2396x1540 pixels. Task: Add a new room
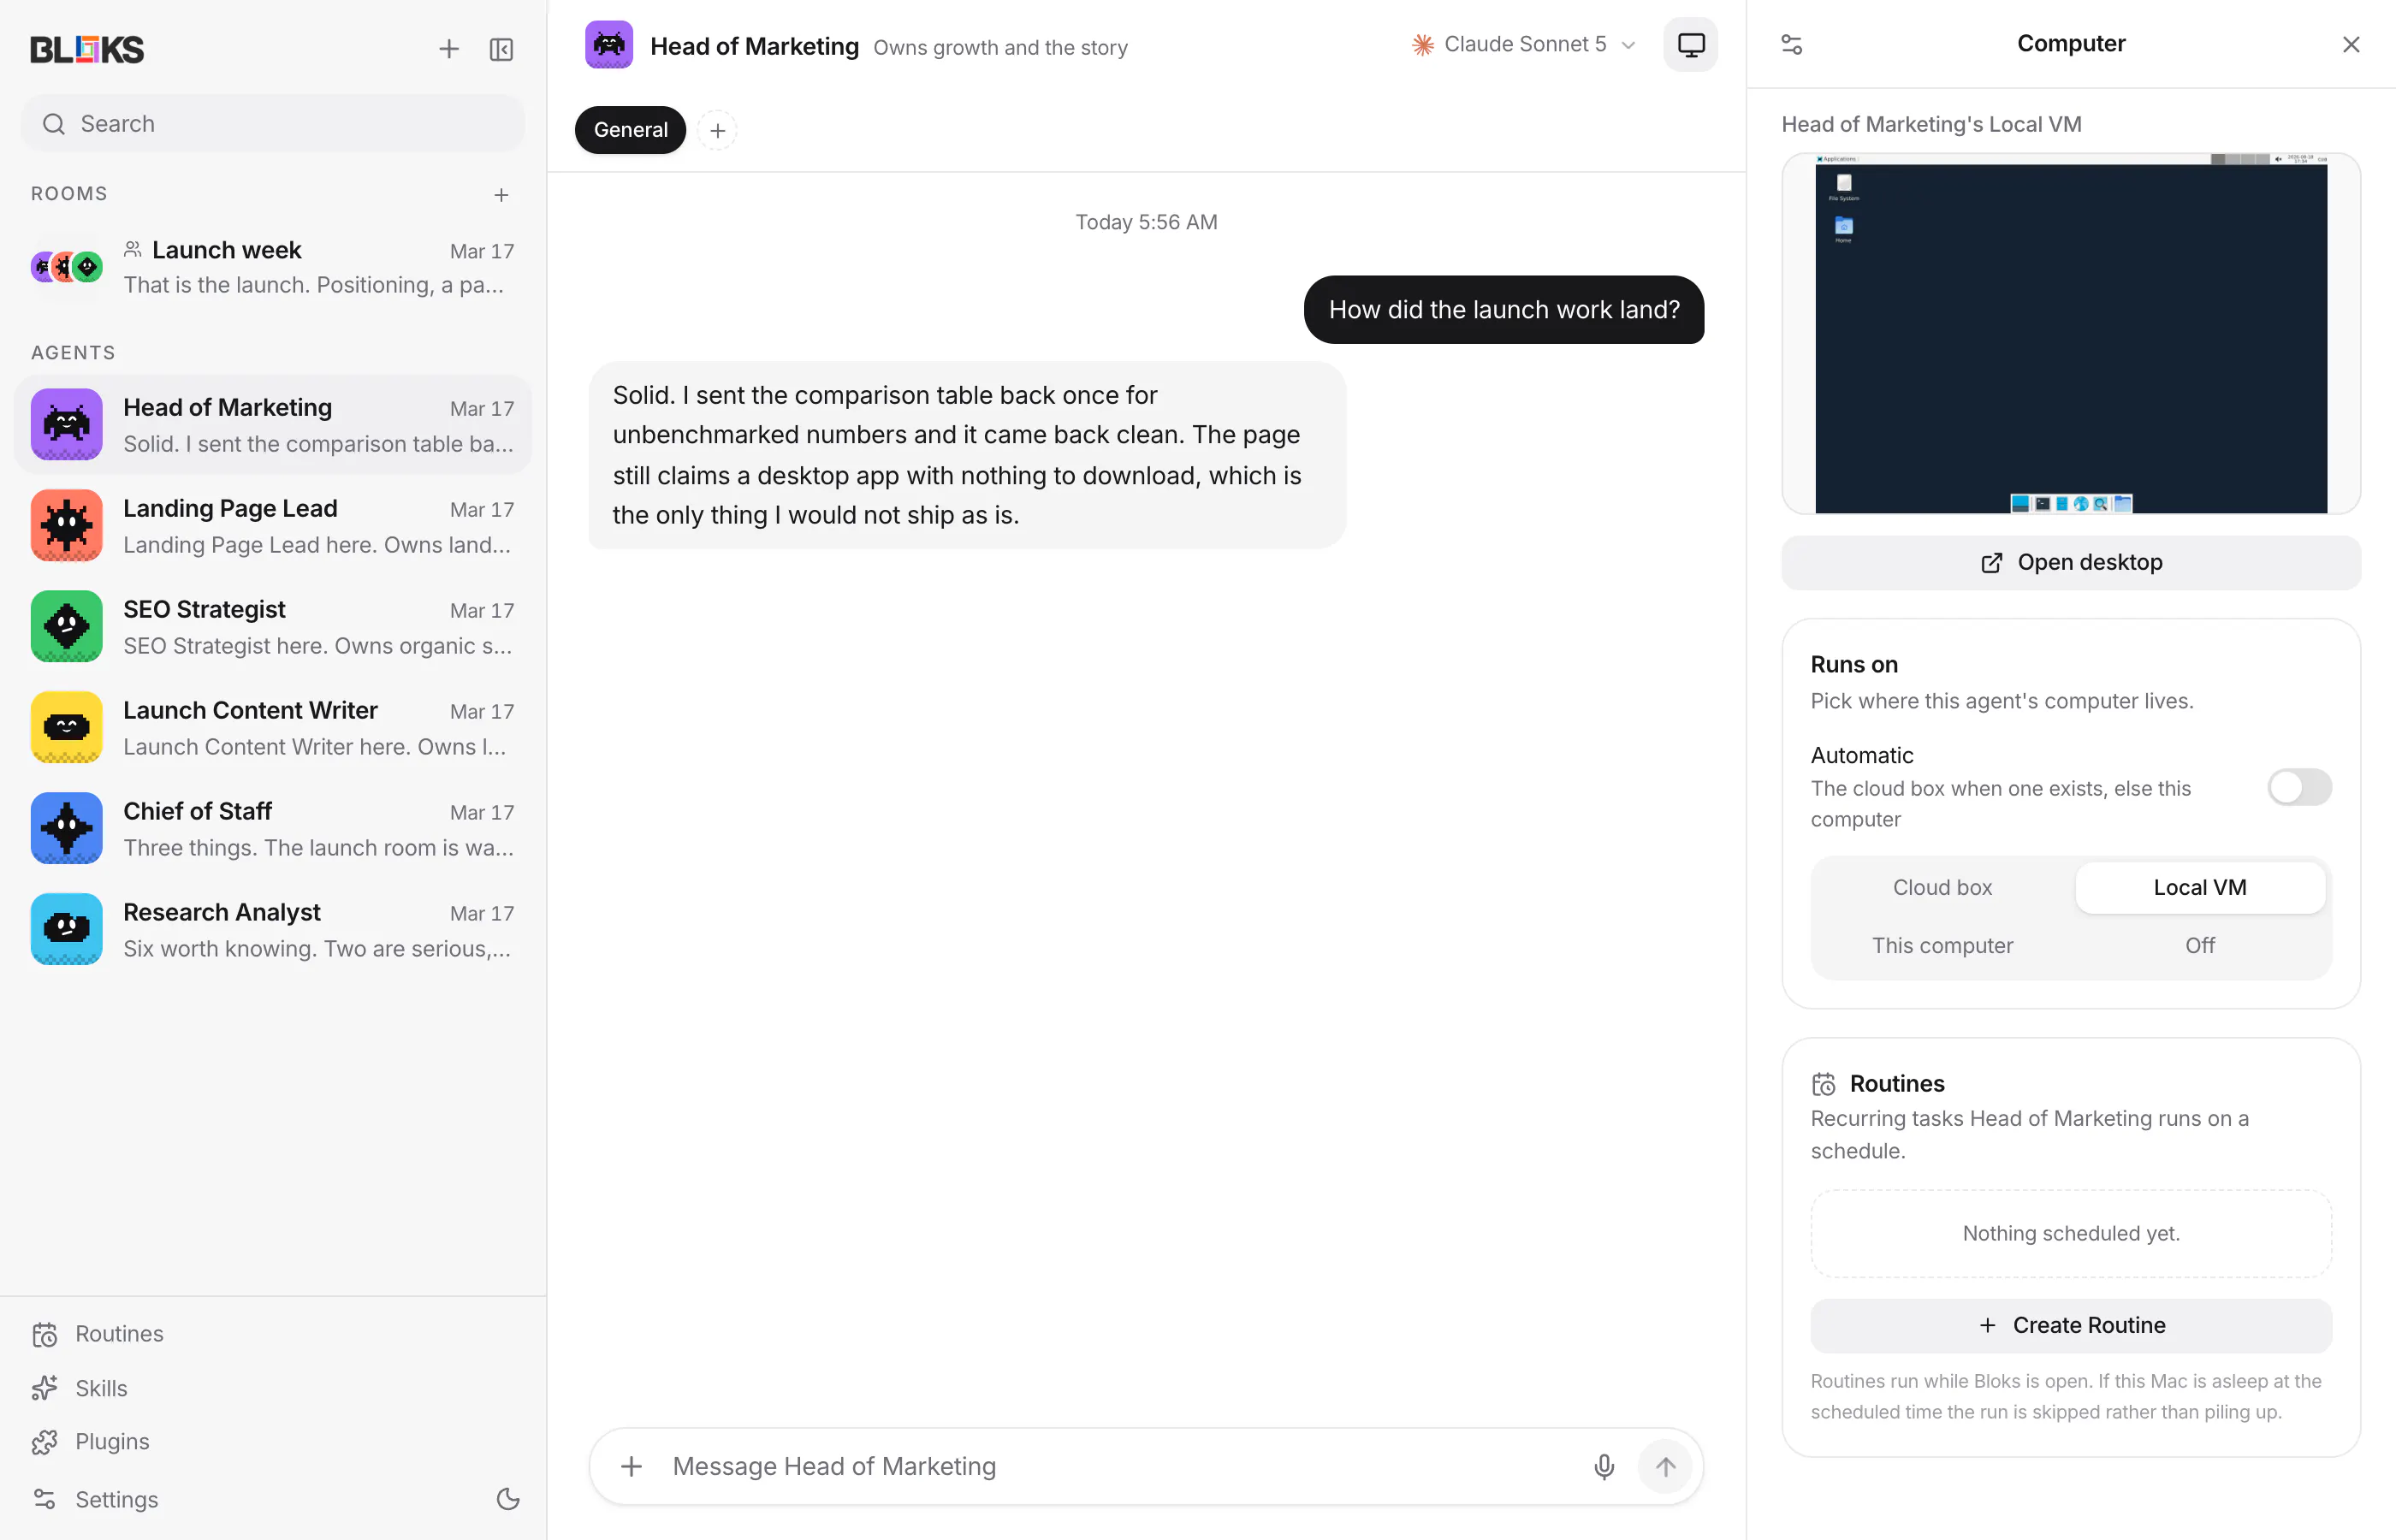coord(501,195)
